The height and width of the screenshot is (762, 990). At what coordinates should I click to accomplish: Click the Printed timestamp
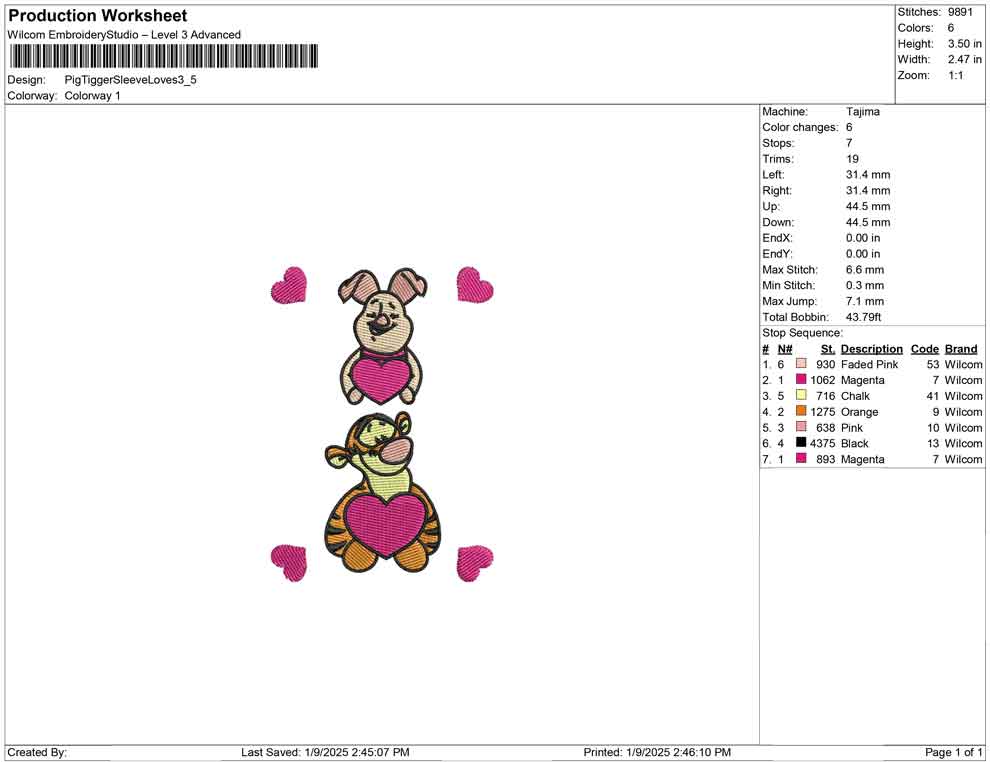(657, 752)
